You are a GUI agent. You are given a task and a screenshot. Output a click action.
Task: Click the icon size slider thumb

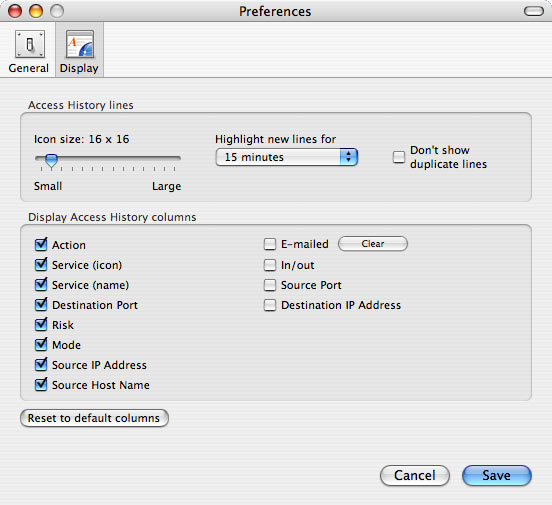tap(51, 161)
